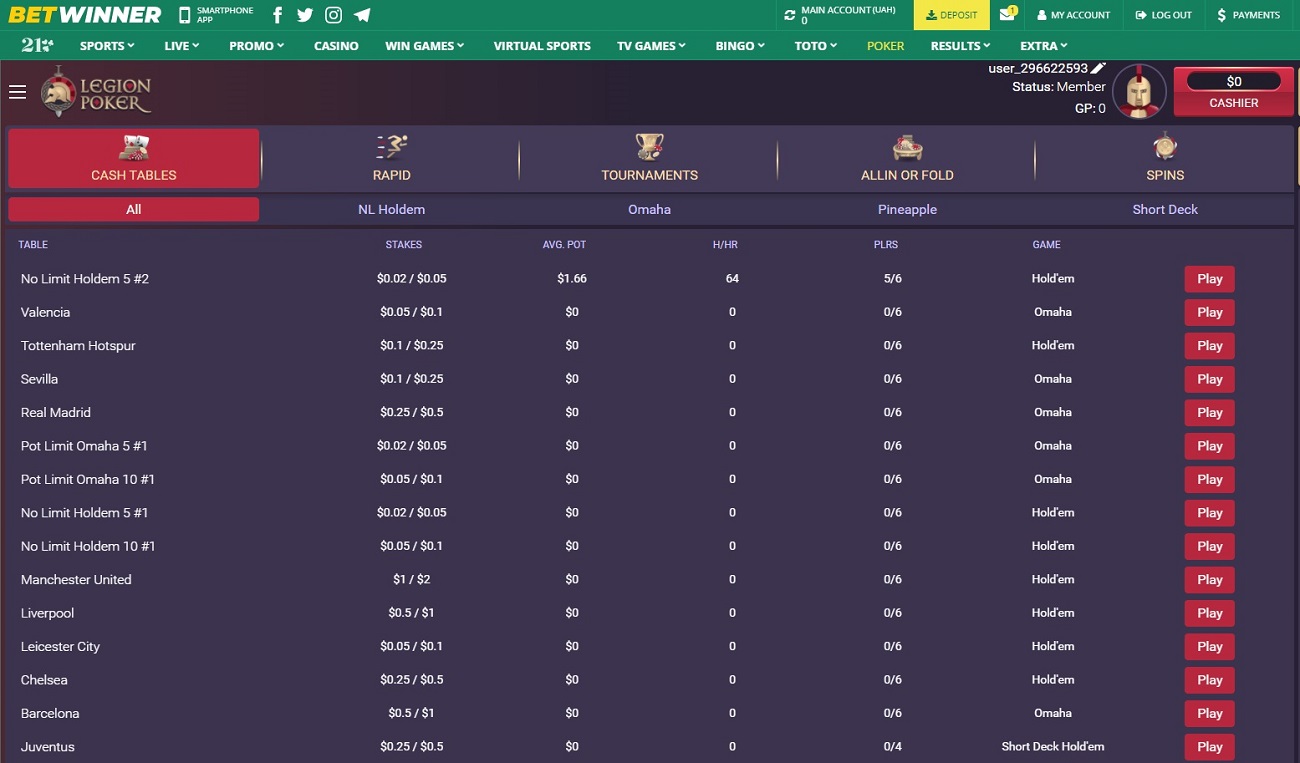
Task: Open My Account
Action: tap(1074, 15)
